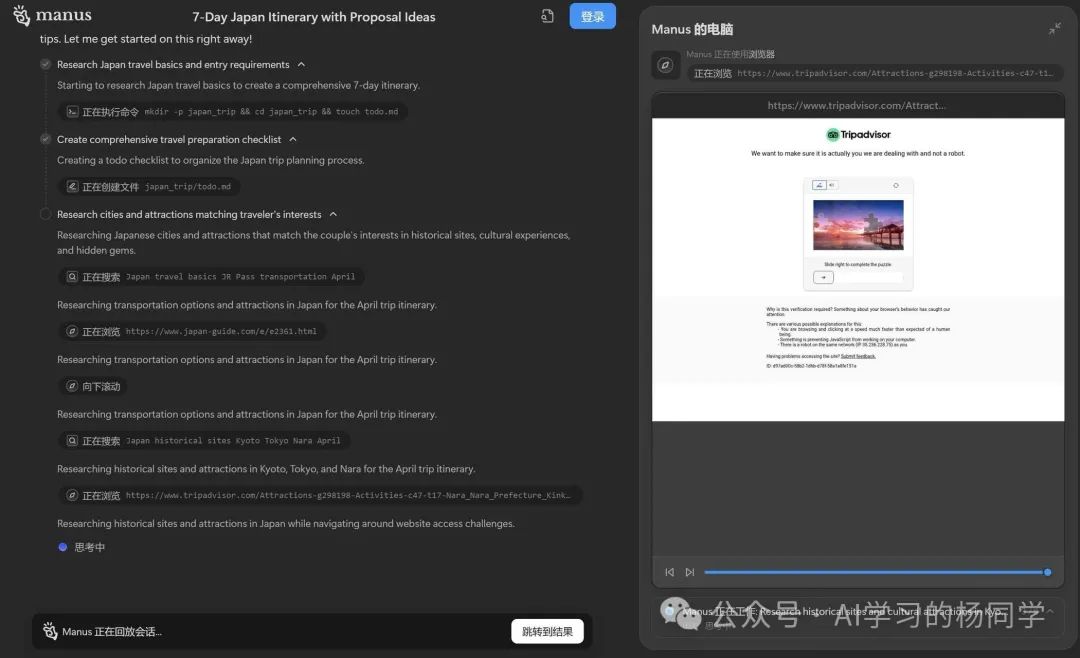Click the 跳转到结果 jump-to-results button
This screenshot has height=658, width=1080.
(x=546, y=631)
